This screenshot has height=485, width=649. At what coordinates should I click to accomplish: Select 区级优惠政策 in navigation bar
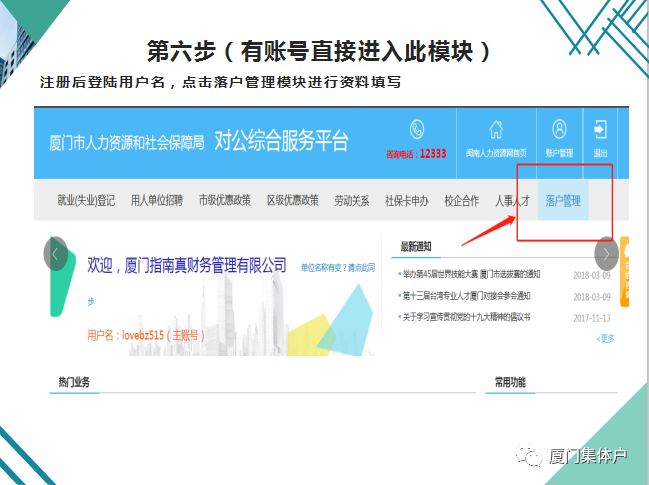[292, 201]
